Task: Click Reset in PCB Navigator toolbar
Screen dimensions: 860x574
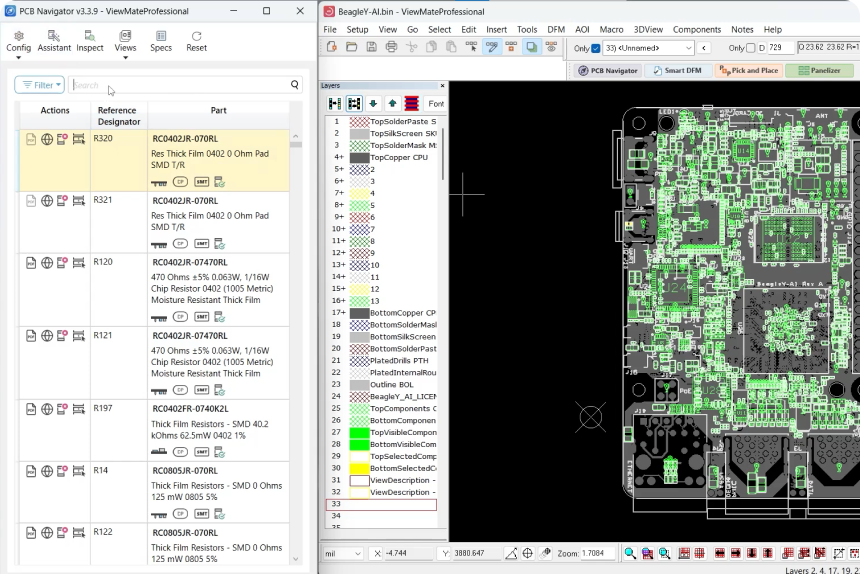Action: point(196,42)
